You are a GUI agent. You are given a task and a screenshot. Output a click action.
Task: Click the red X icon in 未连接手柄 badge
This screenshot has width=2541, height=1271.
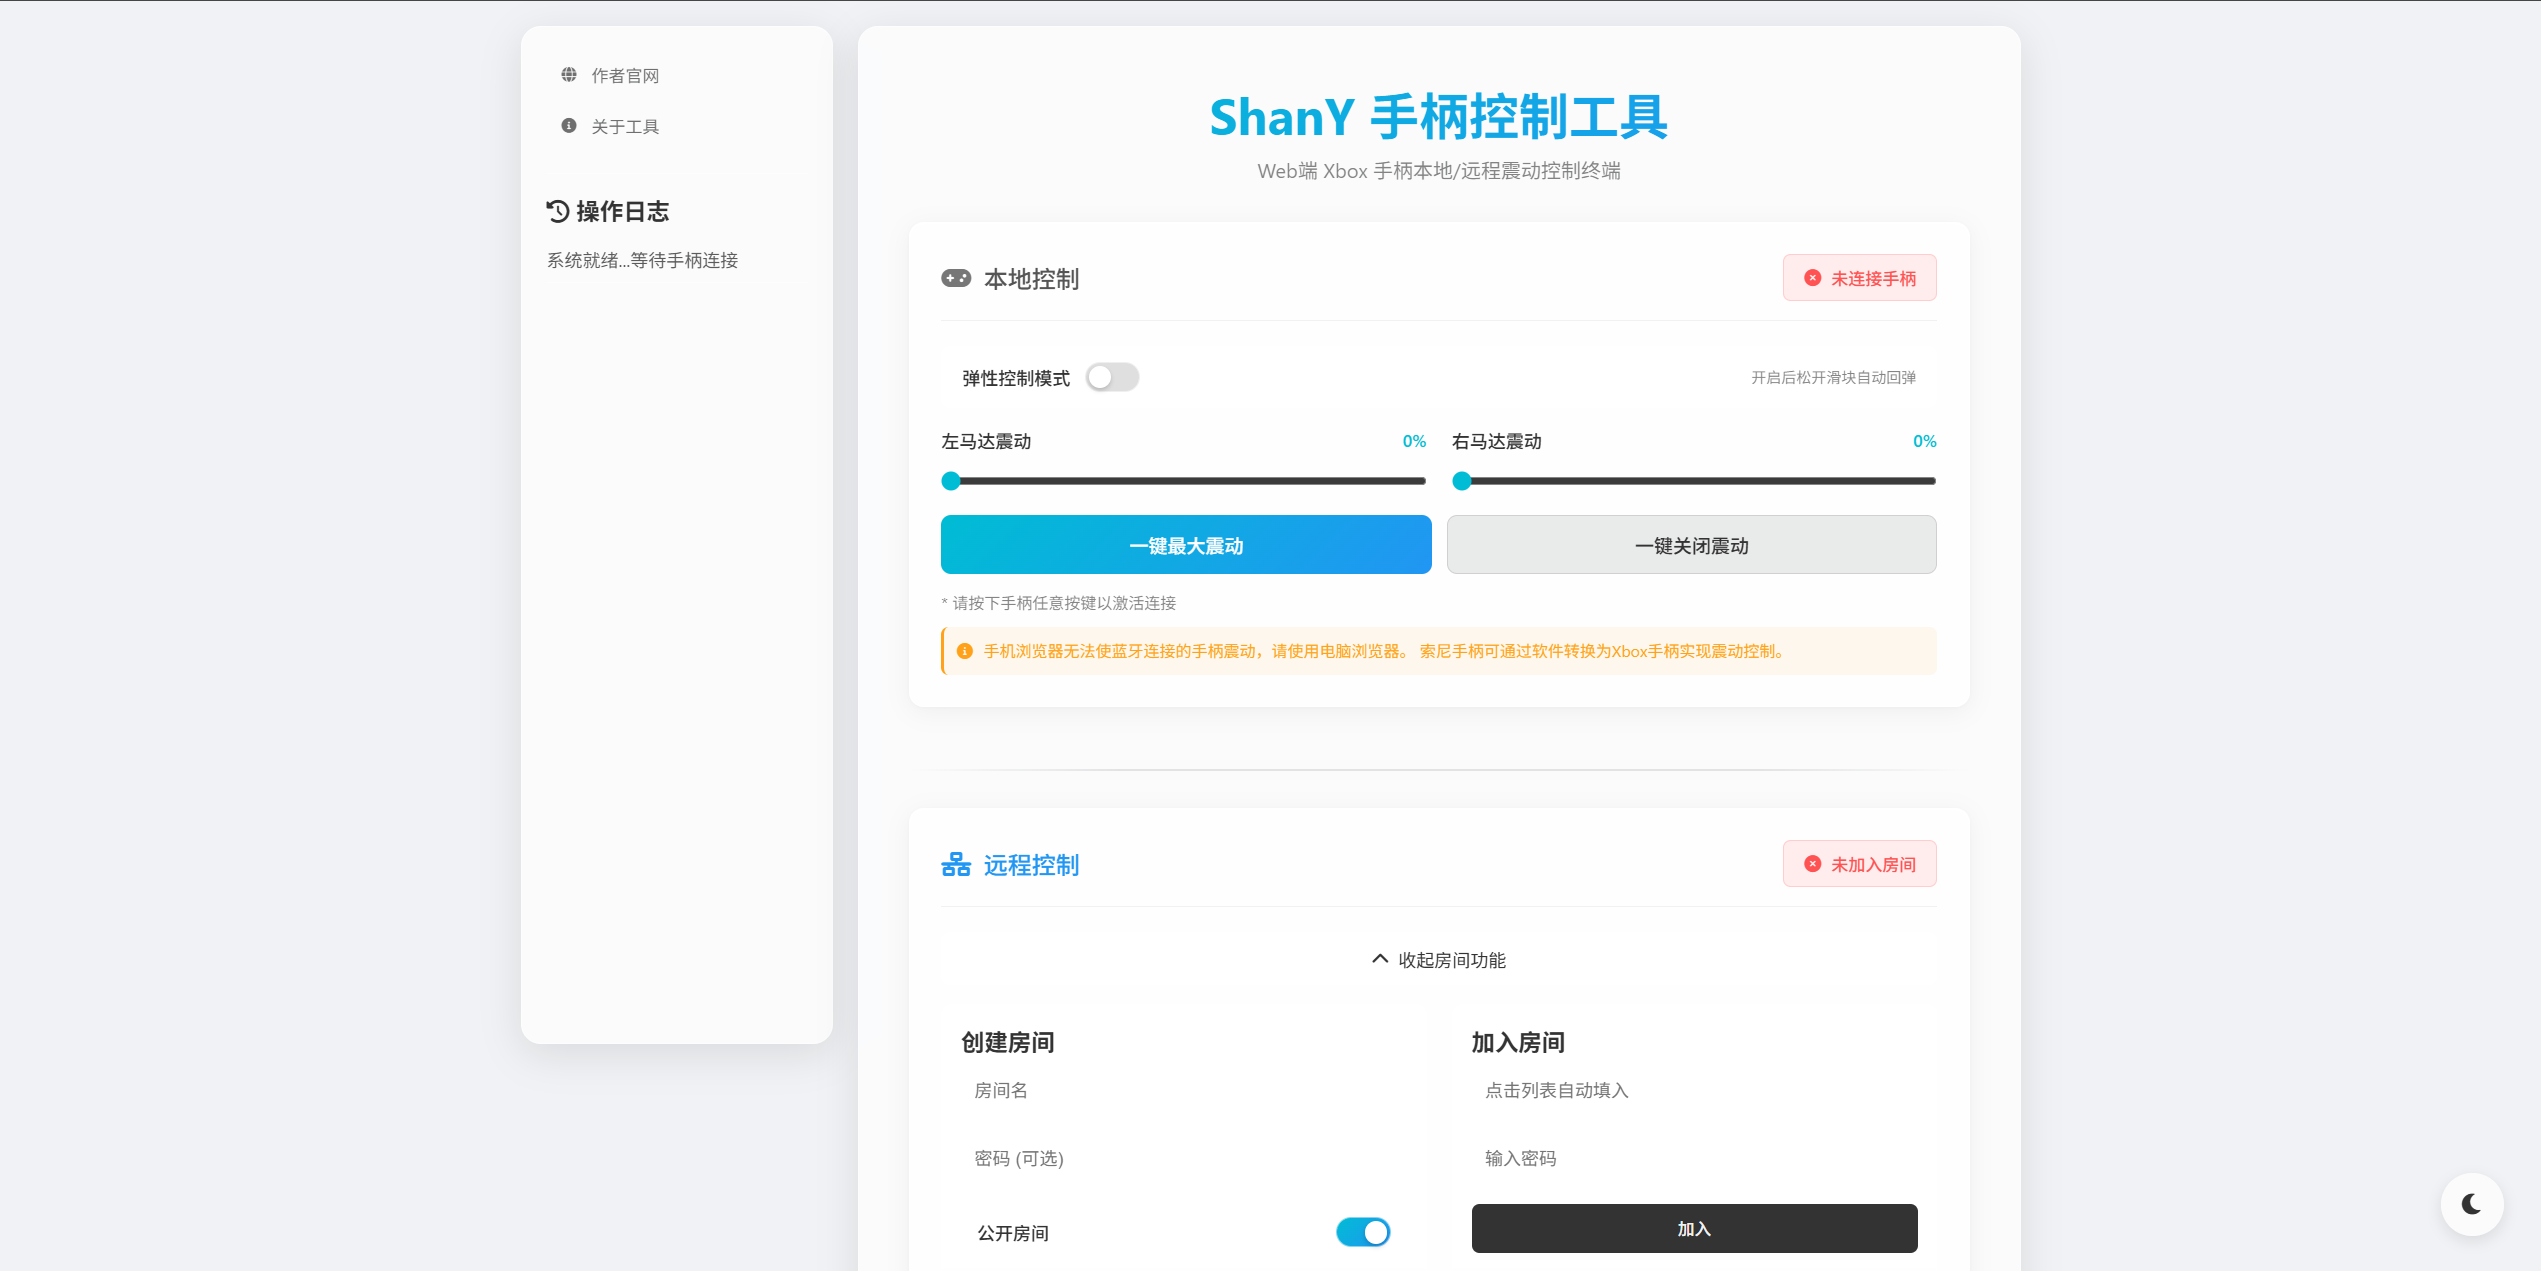(x=1812, y=278)
